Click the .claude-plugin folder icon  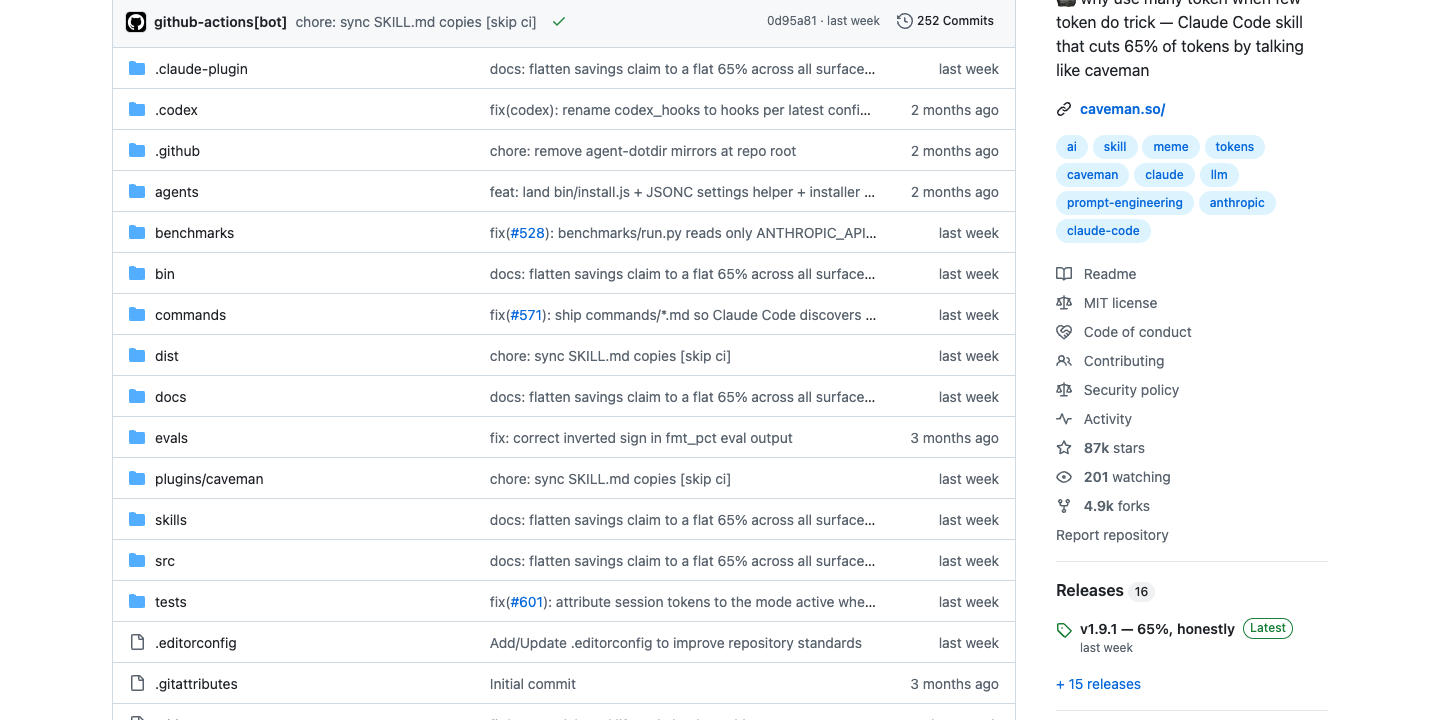137,69
